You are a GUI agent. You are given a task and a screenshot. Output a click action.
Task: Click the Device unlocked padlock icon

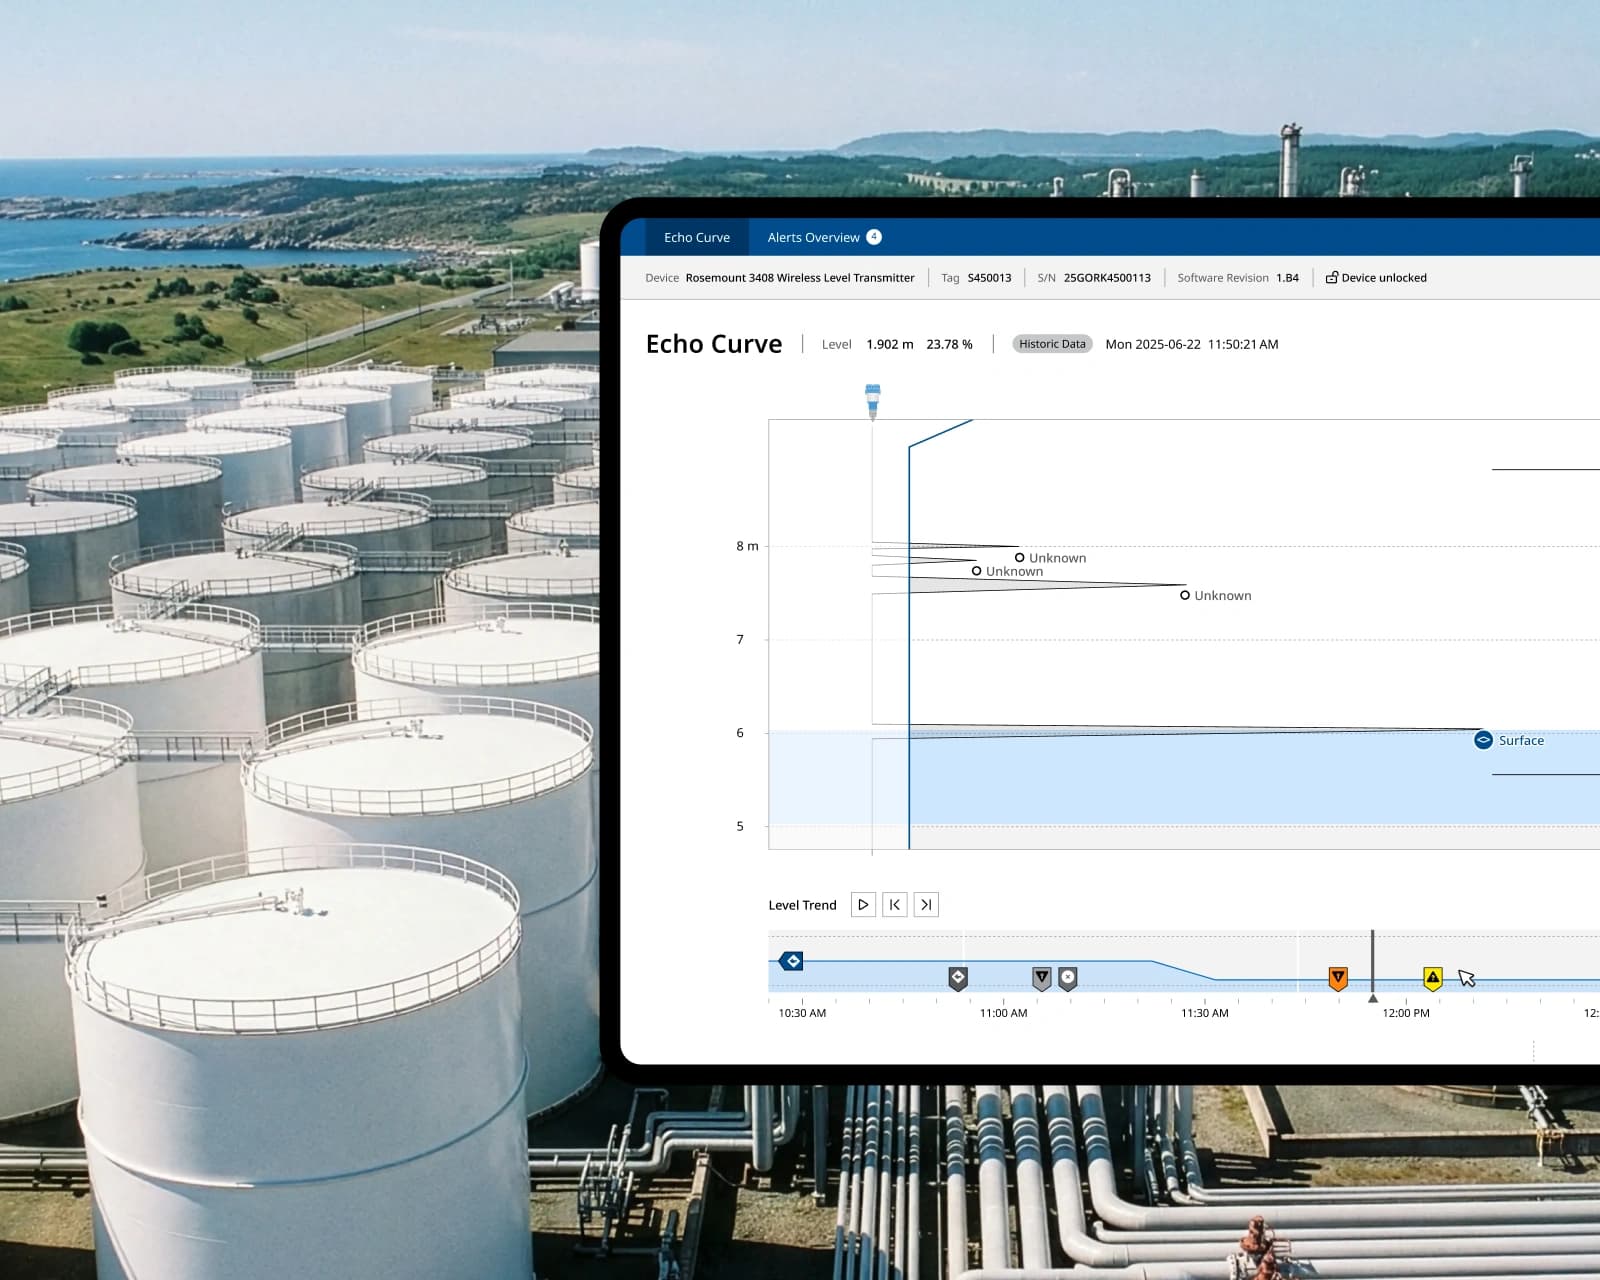(1331, 278)
